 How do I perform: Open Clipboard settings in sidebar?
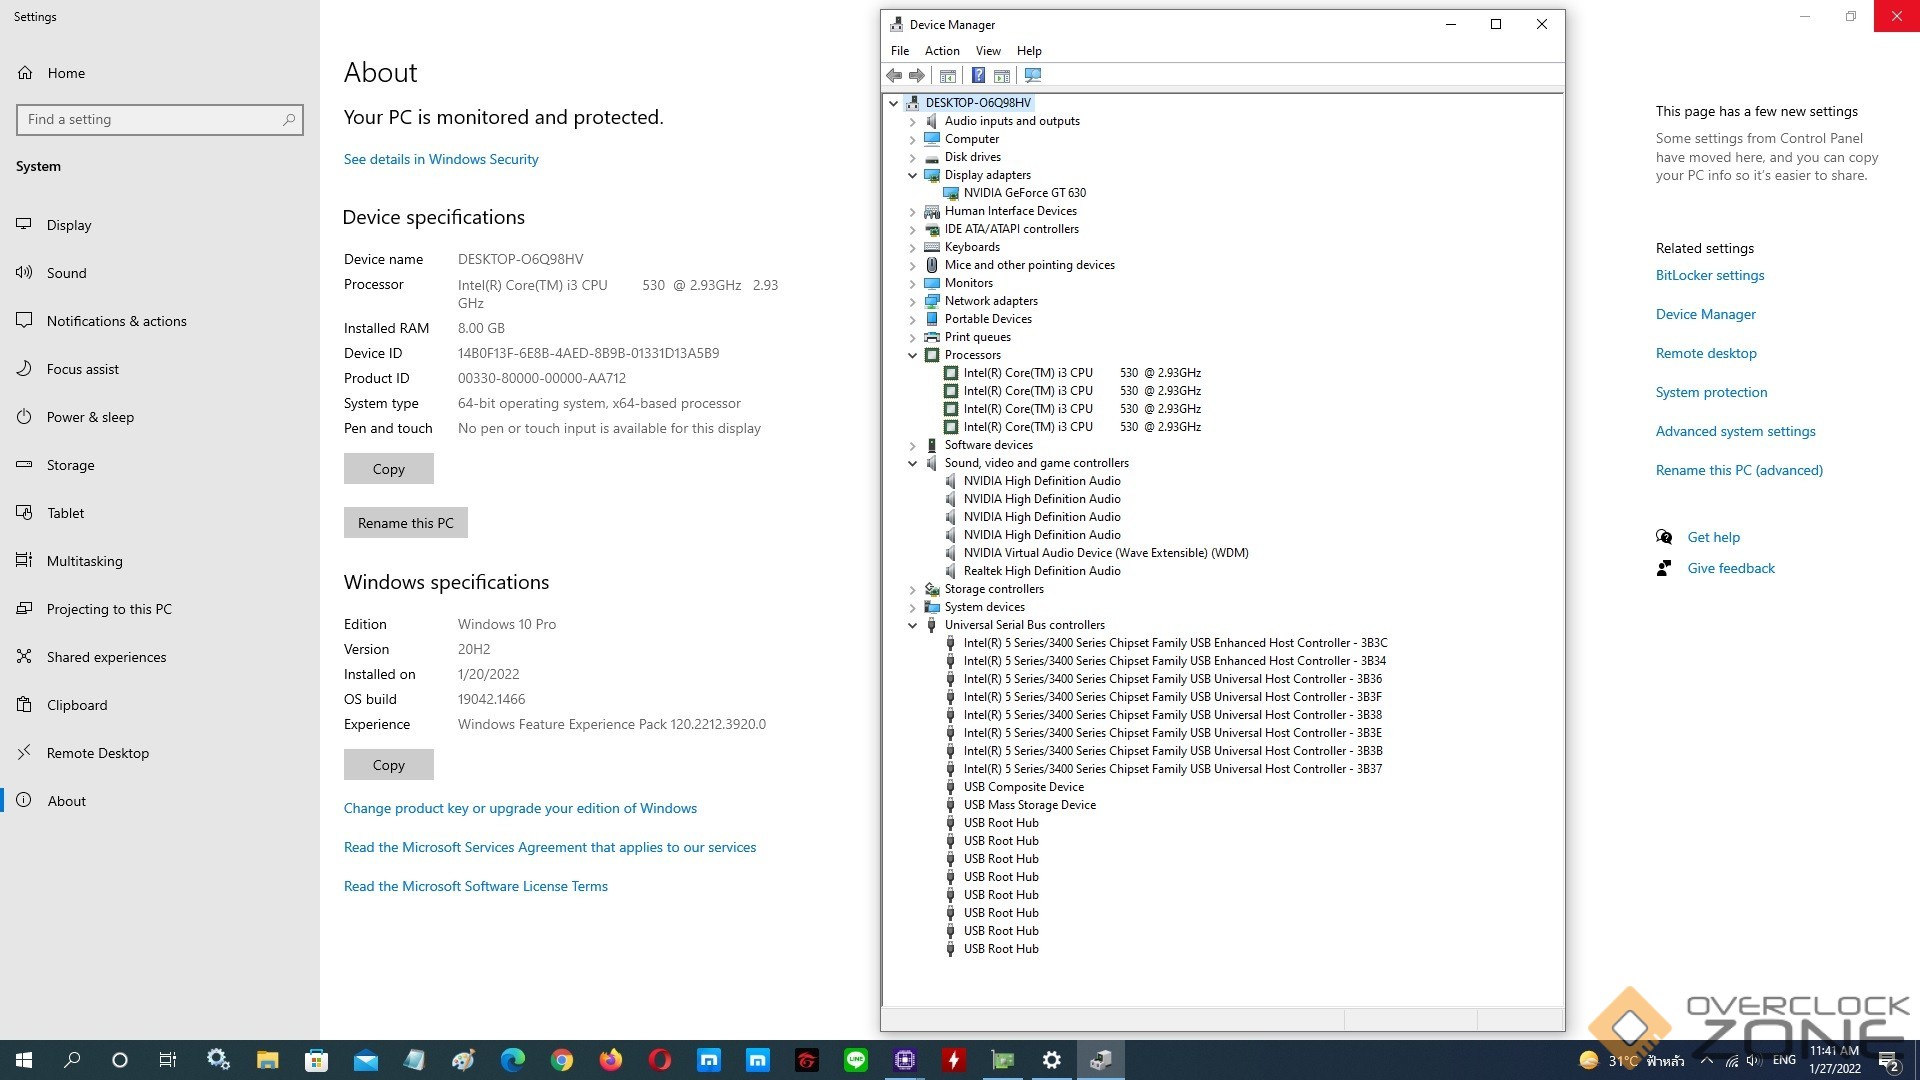coord(77,705)
